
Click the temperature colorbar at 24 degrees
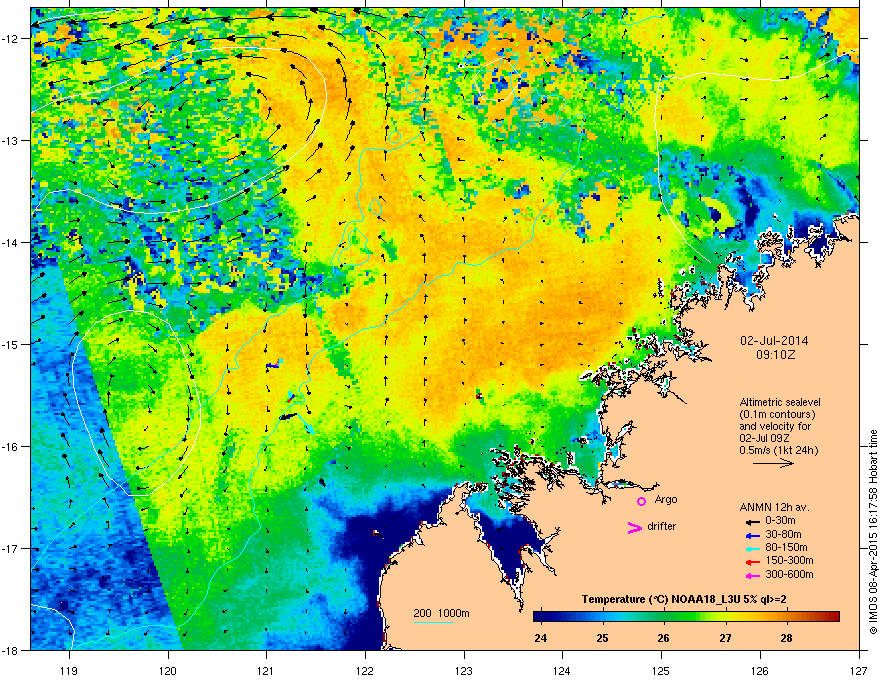pos(541,616)
